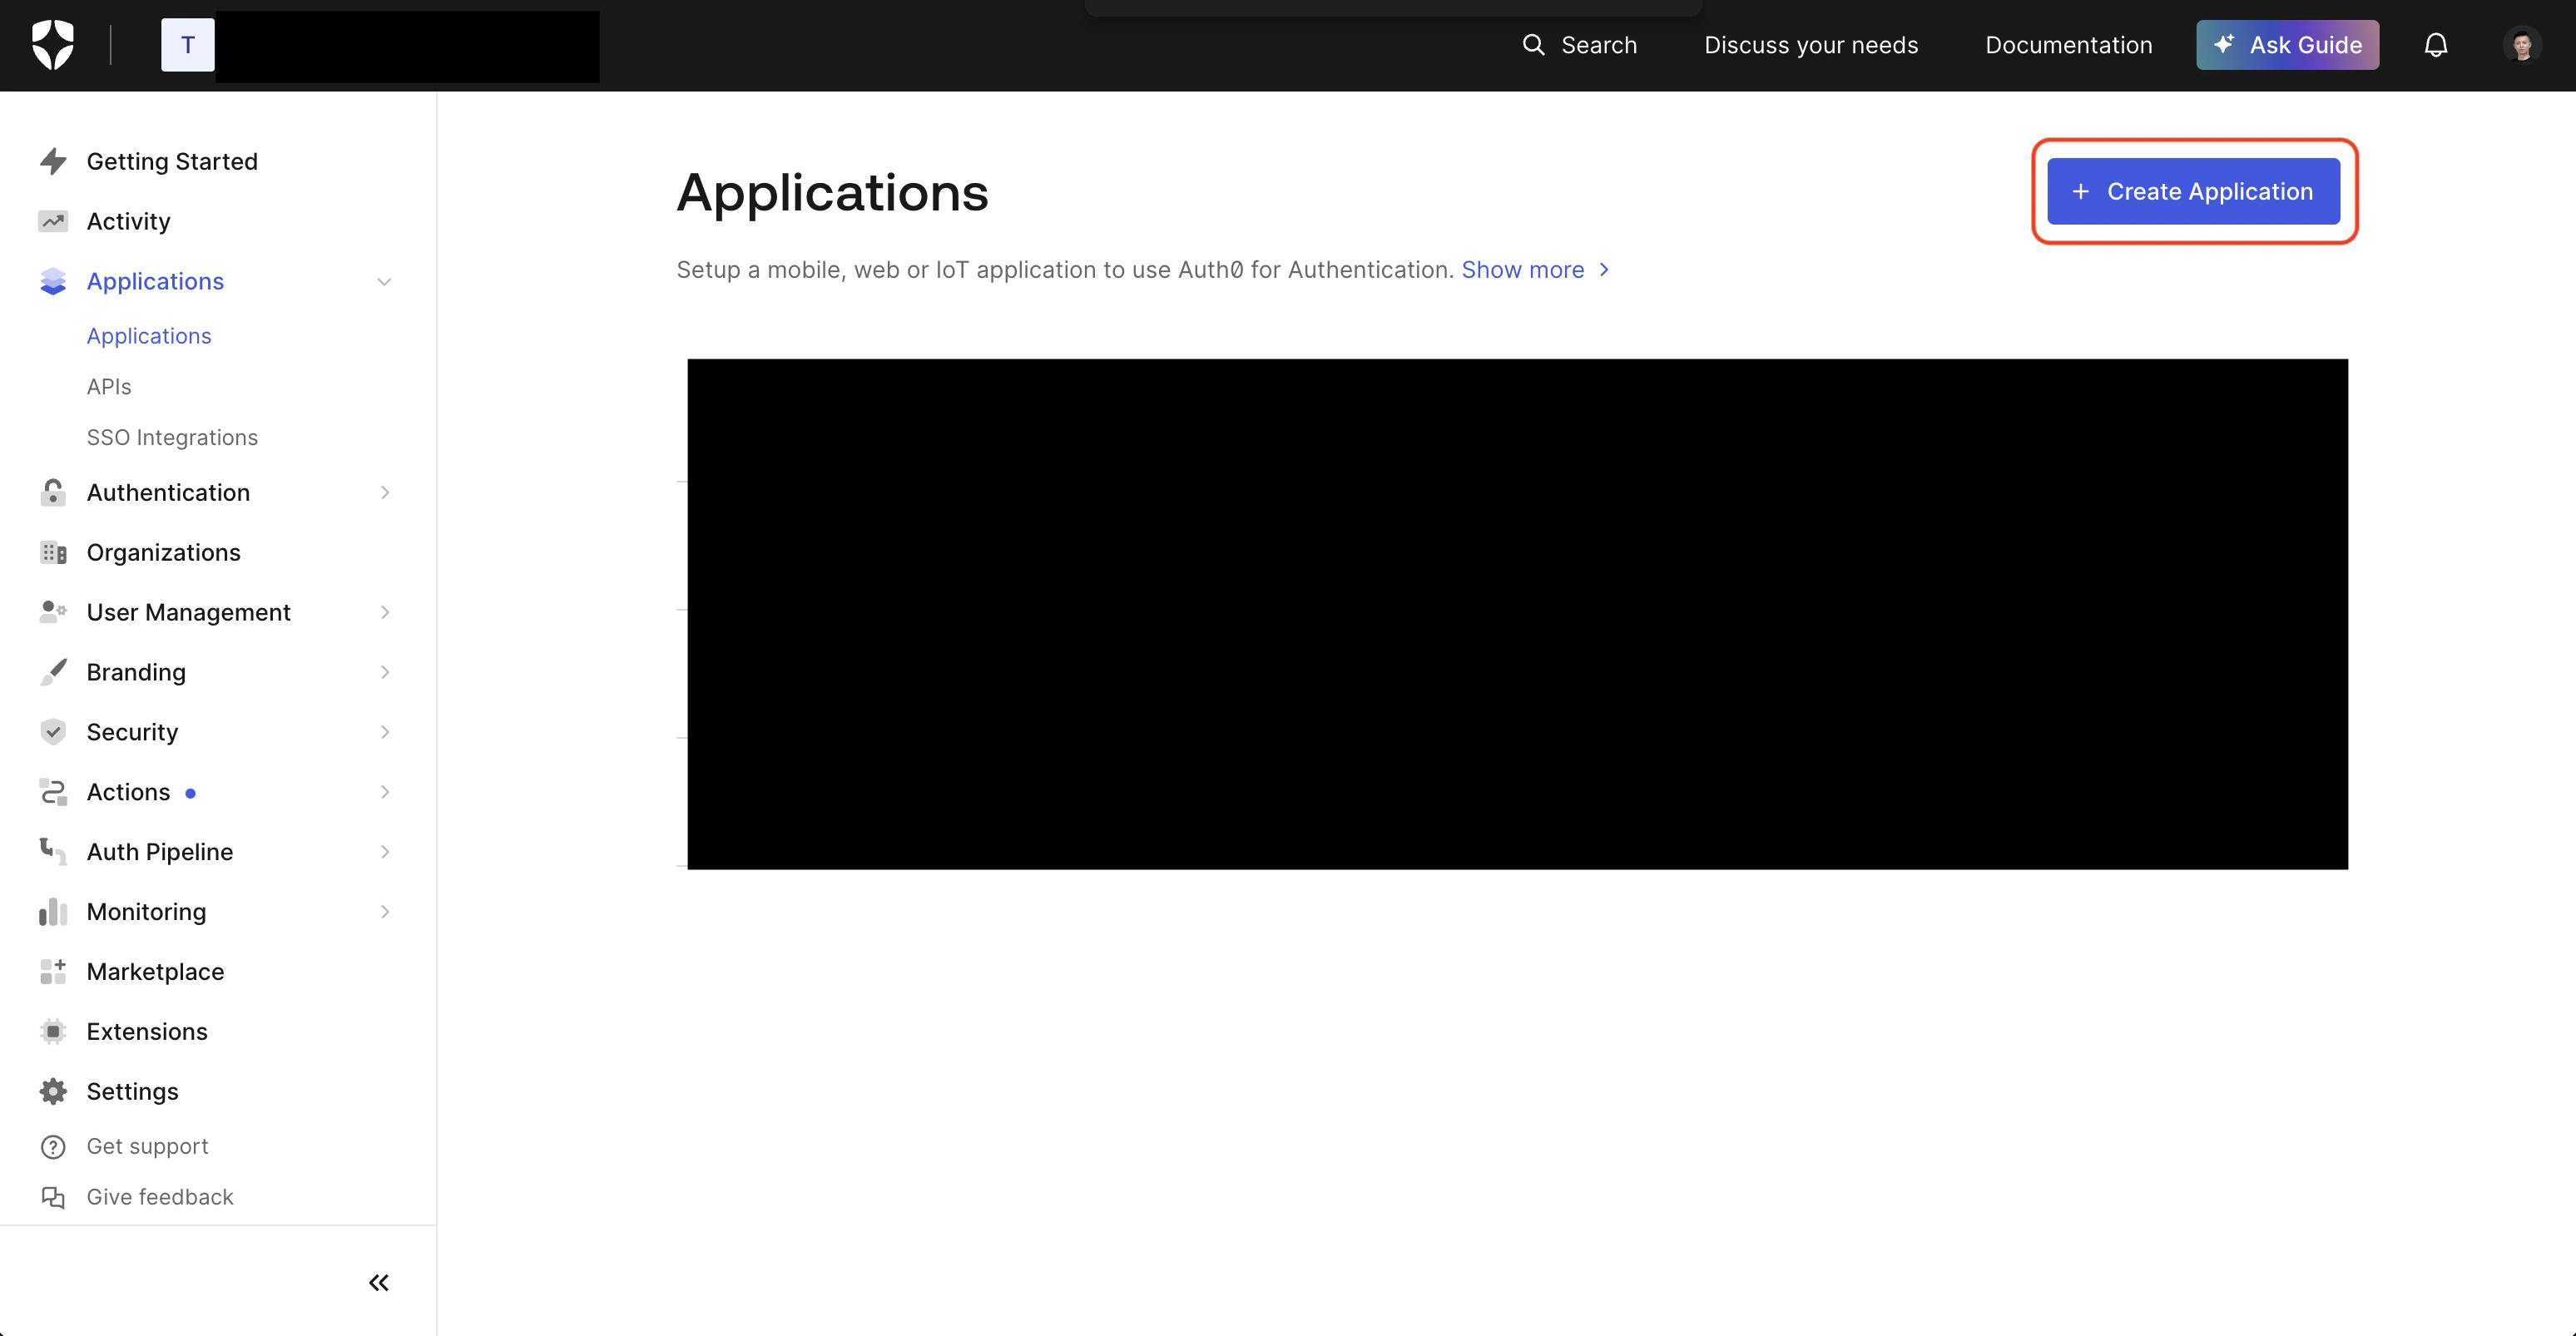Open SSO Integrations sub-item
The image size is (2576, 1336).
tap(172, 437)
